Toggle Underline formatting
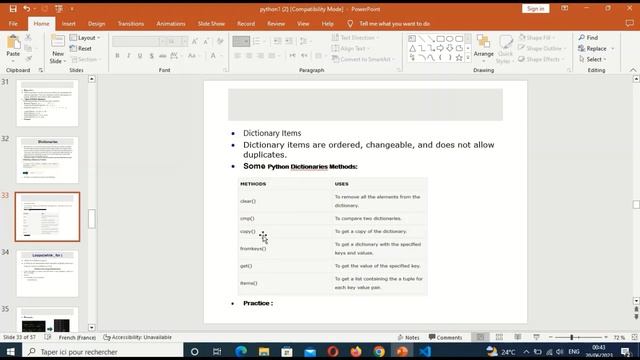Screen dimensions: 640x360 tap(140, 56)
